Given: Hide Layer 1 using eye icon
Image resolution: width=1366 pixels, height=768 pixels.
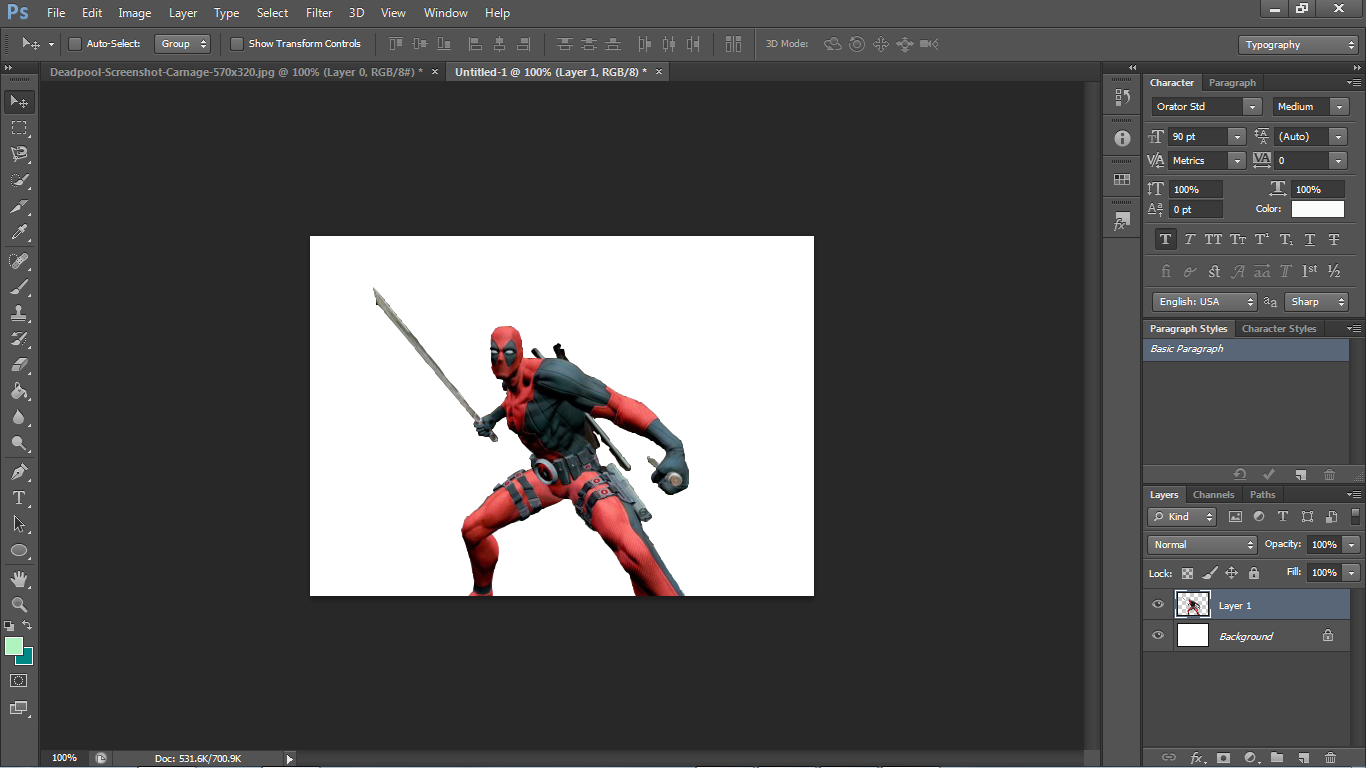Looking at the screenshot, I should (x=1158, y=605).
